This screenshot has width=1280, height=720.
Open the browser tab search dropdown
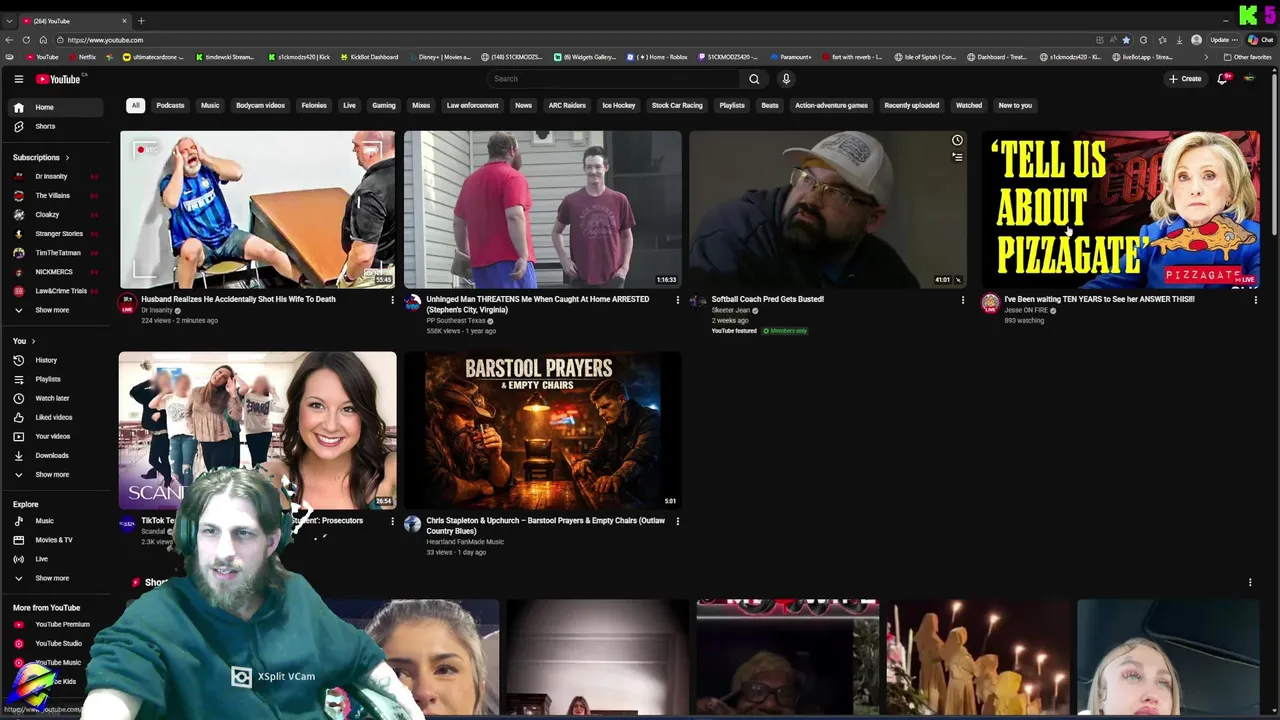(9, 21)
